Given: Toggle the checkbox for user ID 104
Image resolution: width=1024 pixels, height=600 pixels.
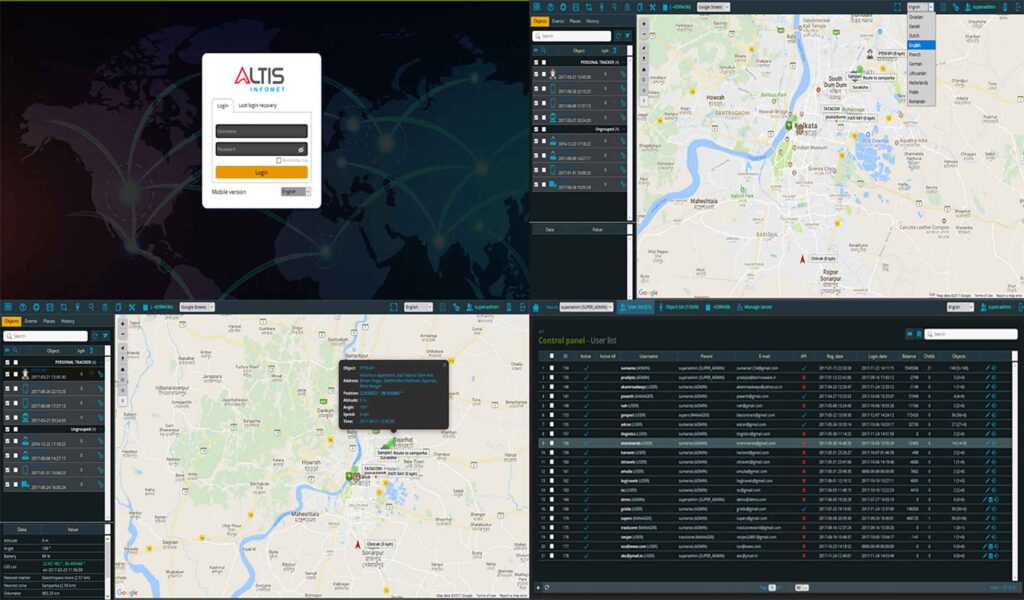Looking at the screenshot, I should [x=552, y=367].
